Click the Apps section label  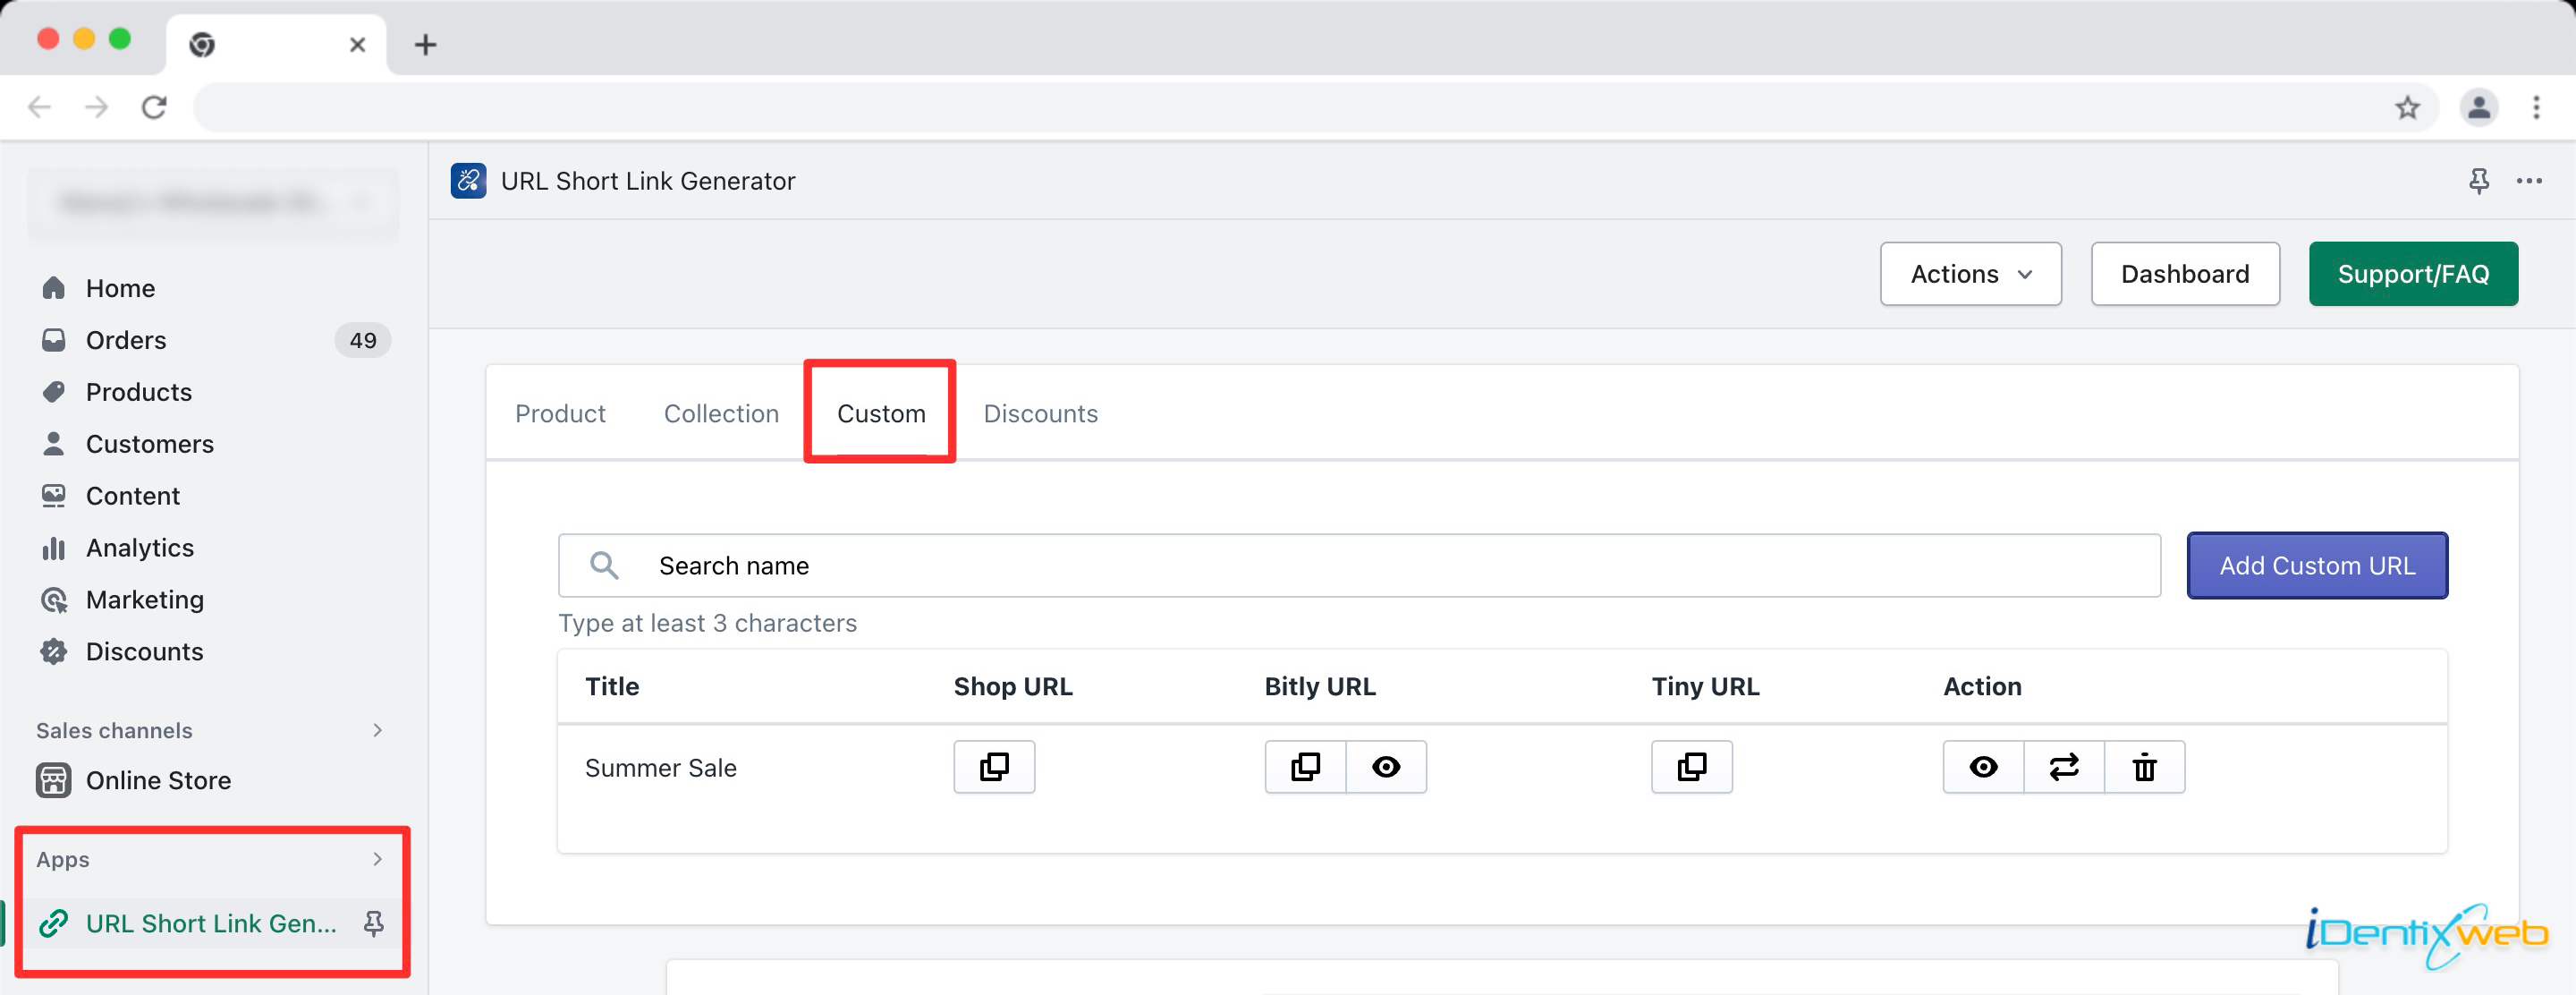[63, 860]
